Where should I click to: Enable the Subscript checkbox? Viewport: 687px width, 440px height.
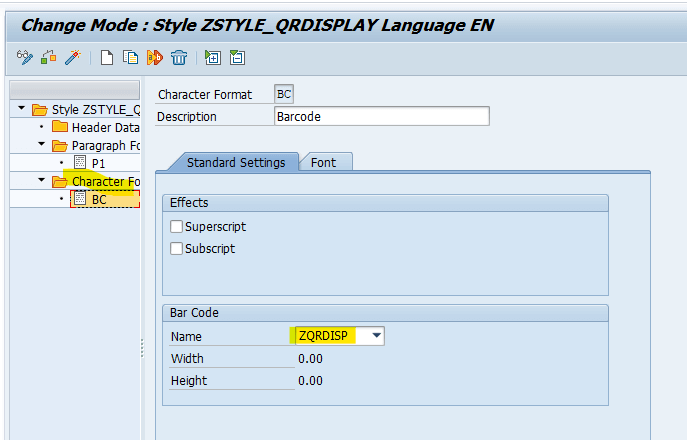coord(176,248)
